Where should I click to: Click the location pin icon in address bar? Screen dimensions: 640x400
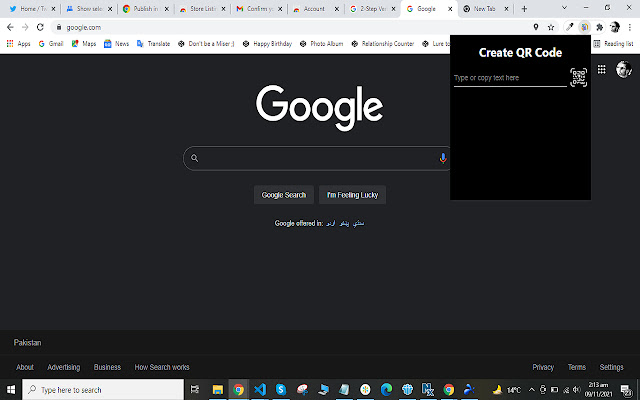point(536,27)
